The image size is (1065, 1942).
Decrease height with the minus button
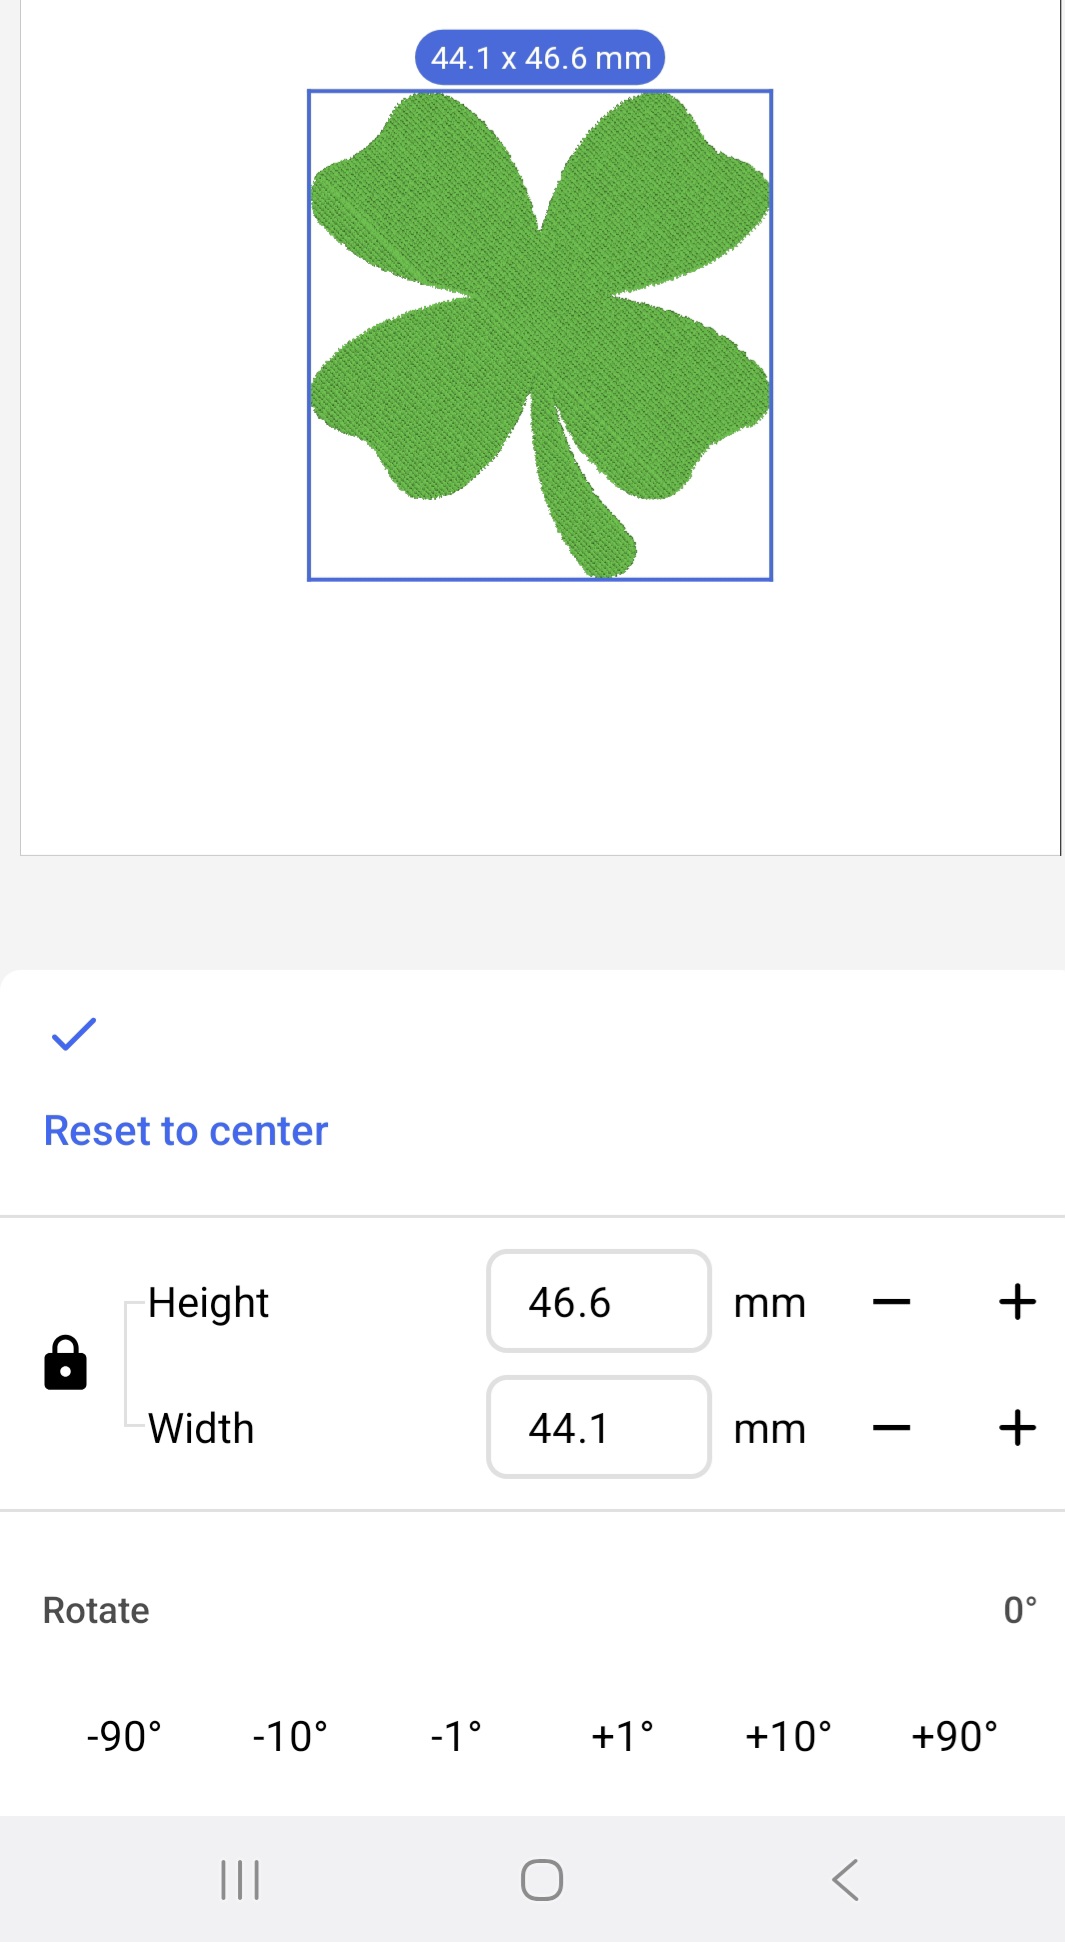[x=891, y=1302]
